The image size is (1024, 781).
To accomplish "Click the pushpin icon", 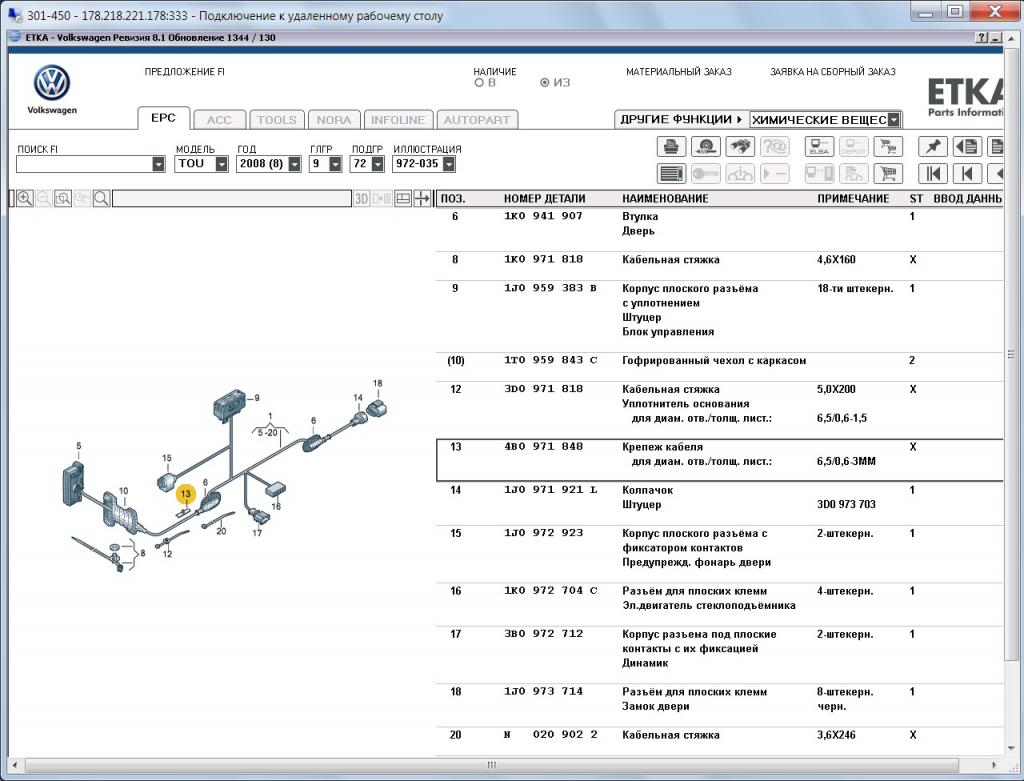I will (x=933, y=146).
